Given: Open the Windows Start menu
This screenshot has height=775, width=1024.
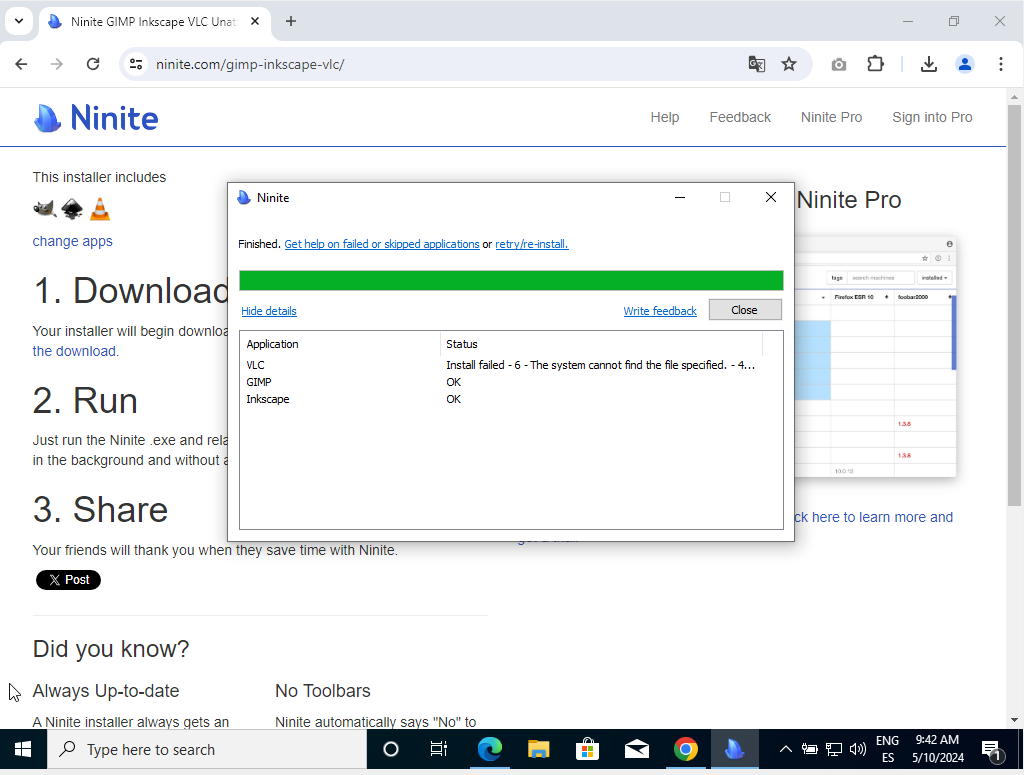Looking at the screenshot, I should click(23, 750).
